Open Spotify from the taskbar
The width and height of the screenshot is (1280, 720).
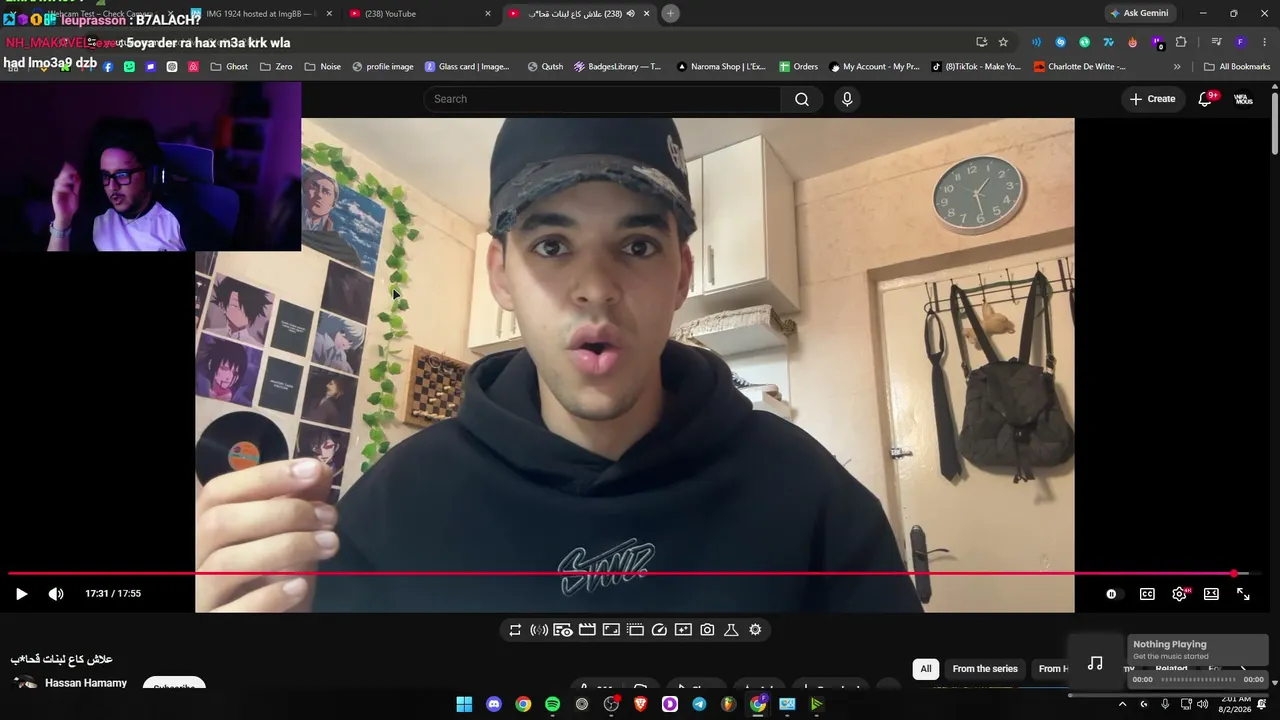coord(552,704)
